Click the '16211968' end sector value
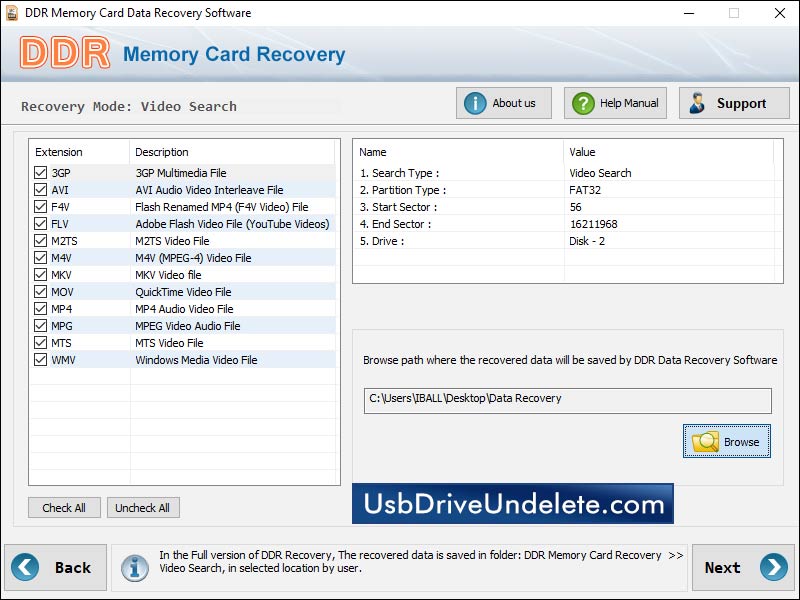This screenshot has height=600, width=800. 594,224
